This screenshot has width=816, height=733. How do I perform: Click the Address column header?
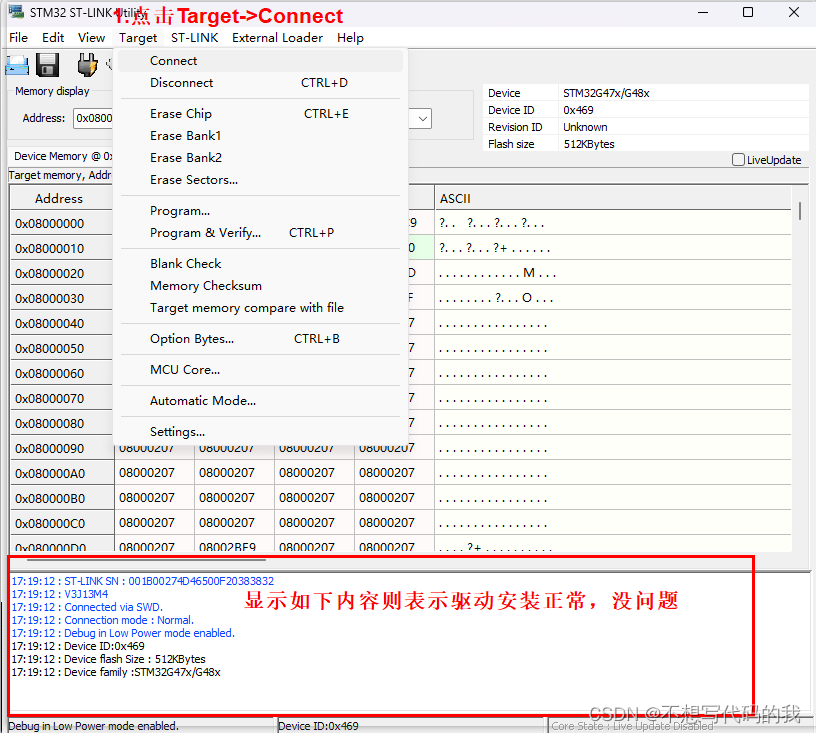[59, 198]
